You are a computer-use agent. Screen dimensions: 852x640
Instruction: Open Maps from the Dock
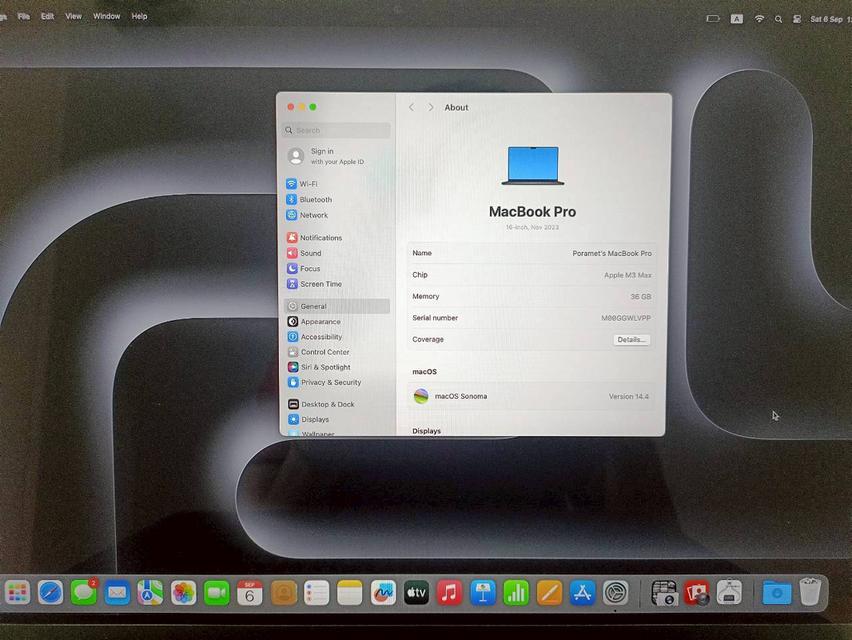(x=150, y=592)
